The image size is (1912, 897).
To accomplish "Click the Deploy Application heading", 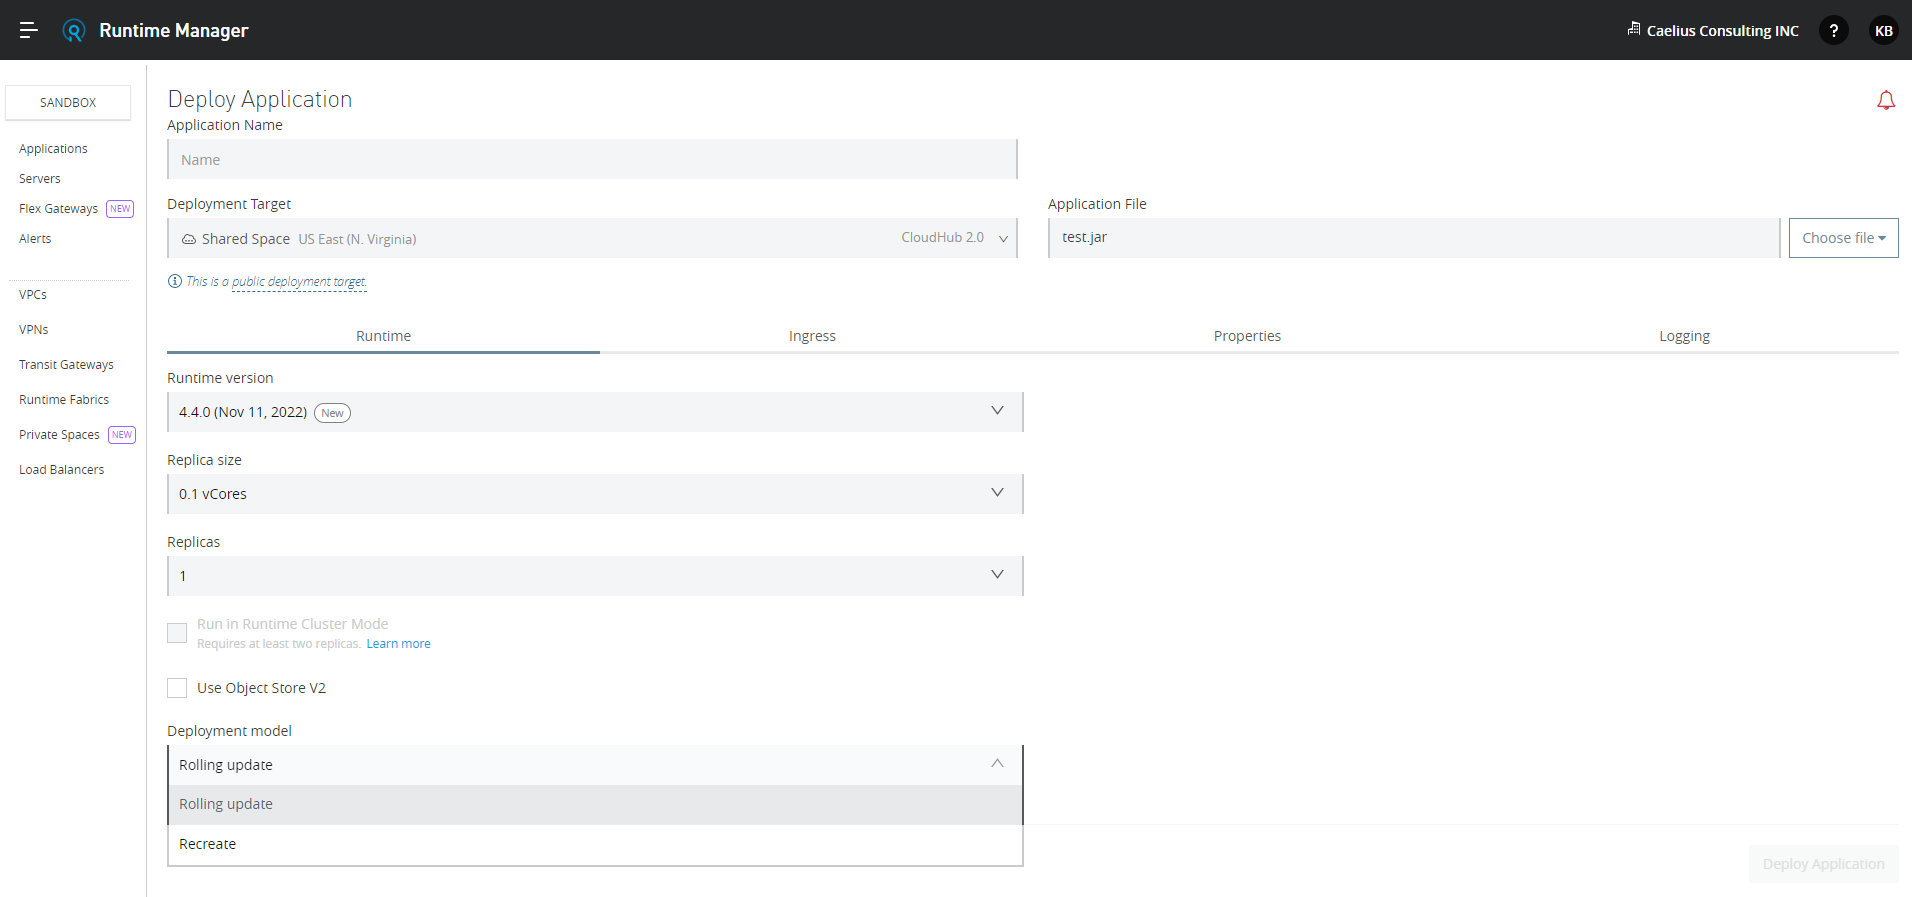I will coord(260,99).
